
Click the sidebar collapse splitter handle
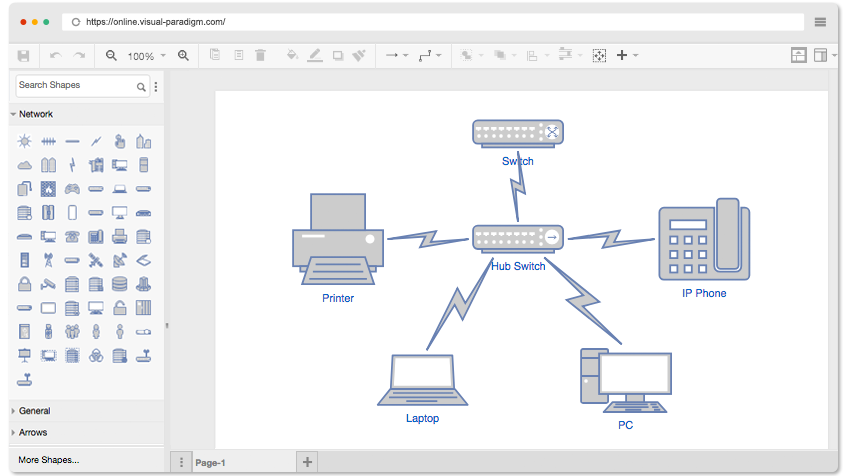pos(167,325)
